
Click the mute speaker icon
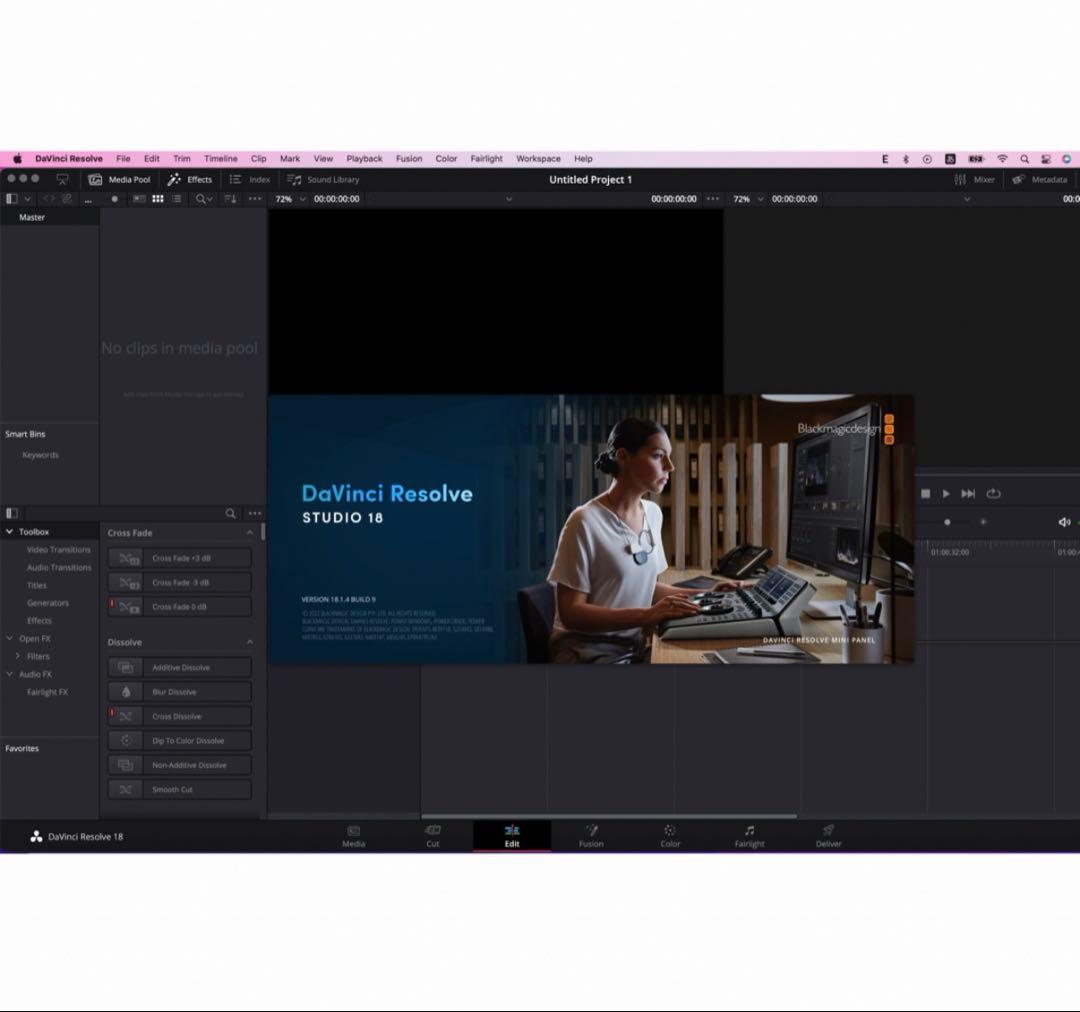click(1064, 522)
